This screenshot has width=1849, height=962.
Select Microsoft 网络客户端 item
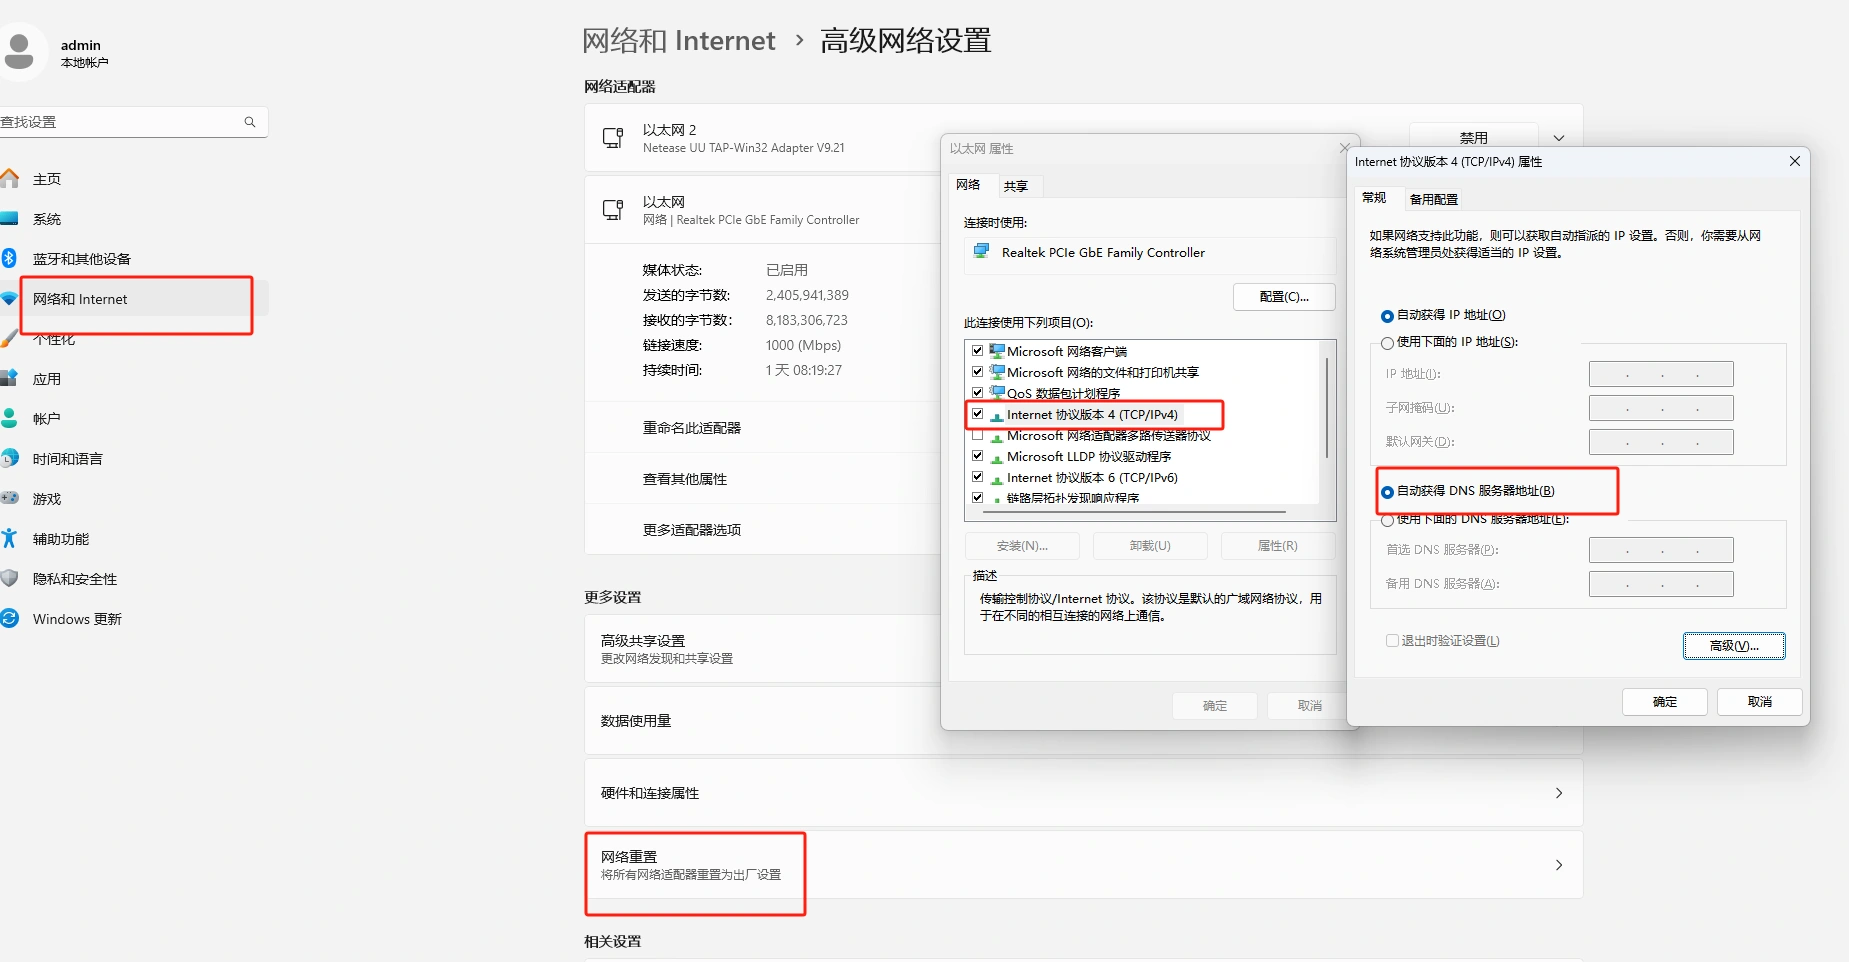pyautogui.click(x=1067, y=351)
